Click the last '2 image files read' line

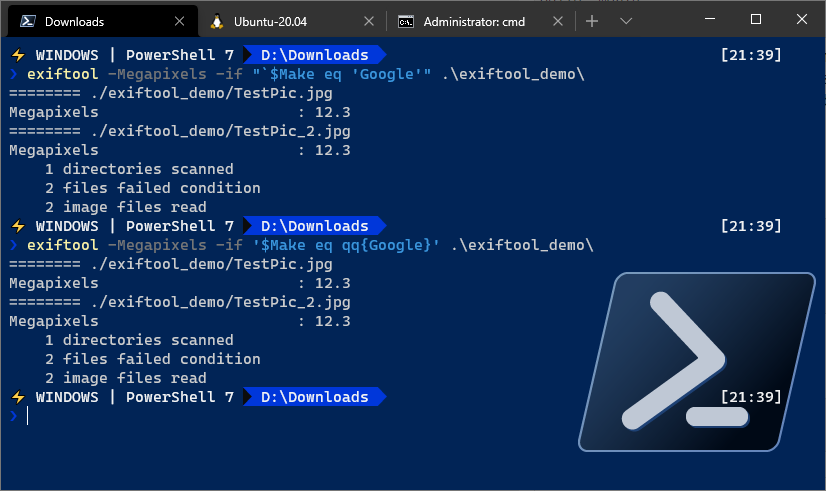coord(125,378)
